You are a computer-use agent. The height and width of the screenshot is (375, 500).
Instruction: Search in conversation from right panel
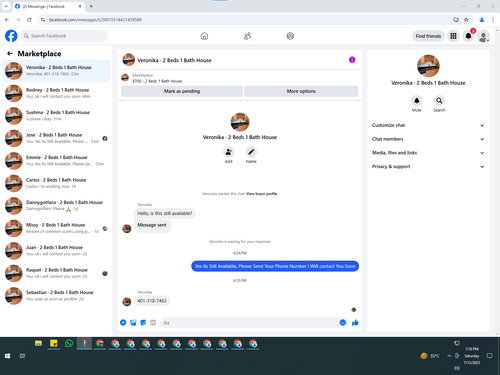[439, 100]
